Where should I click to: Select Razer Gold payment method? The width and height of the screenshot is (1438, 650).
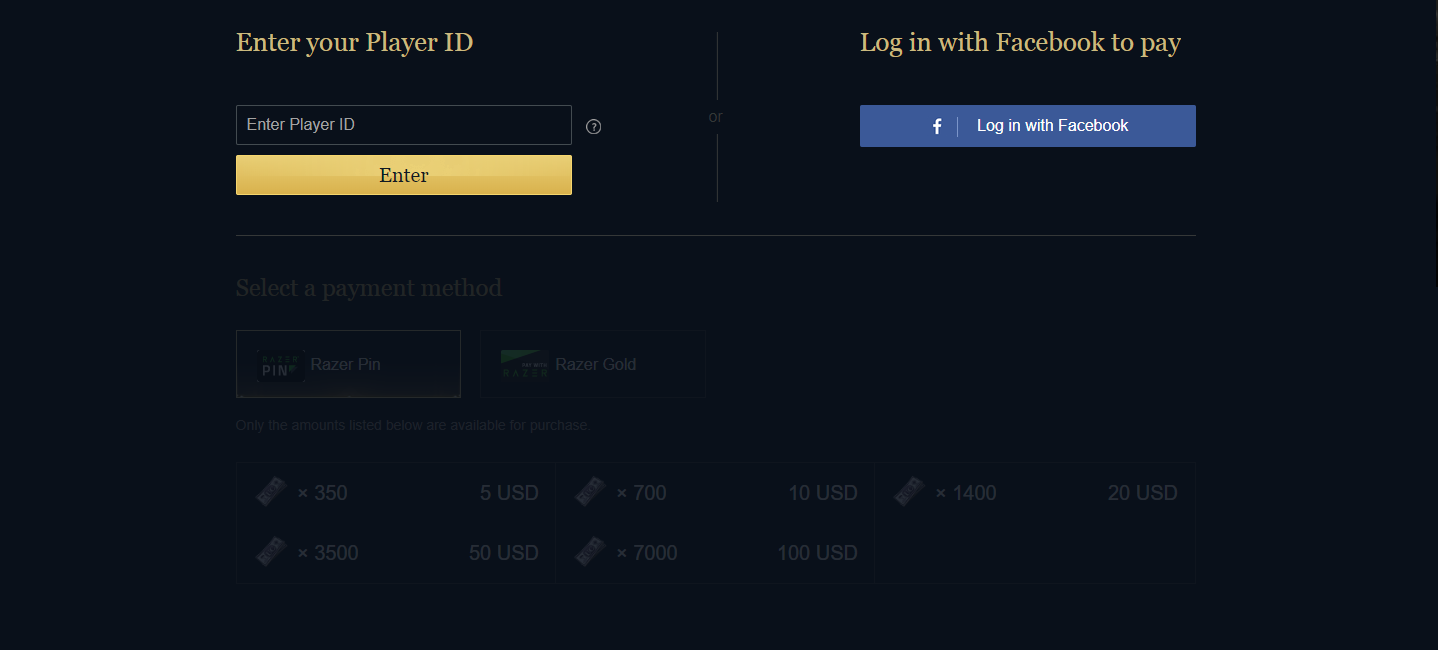(593, 364)
